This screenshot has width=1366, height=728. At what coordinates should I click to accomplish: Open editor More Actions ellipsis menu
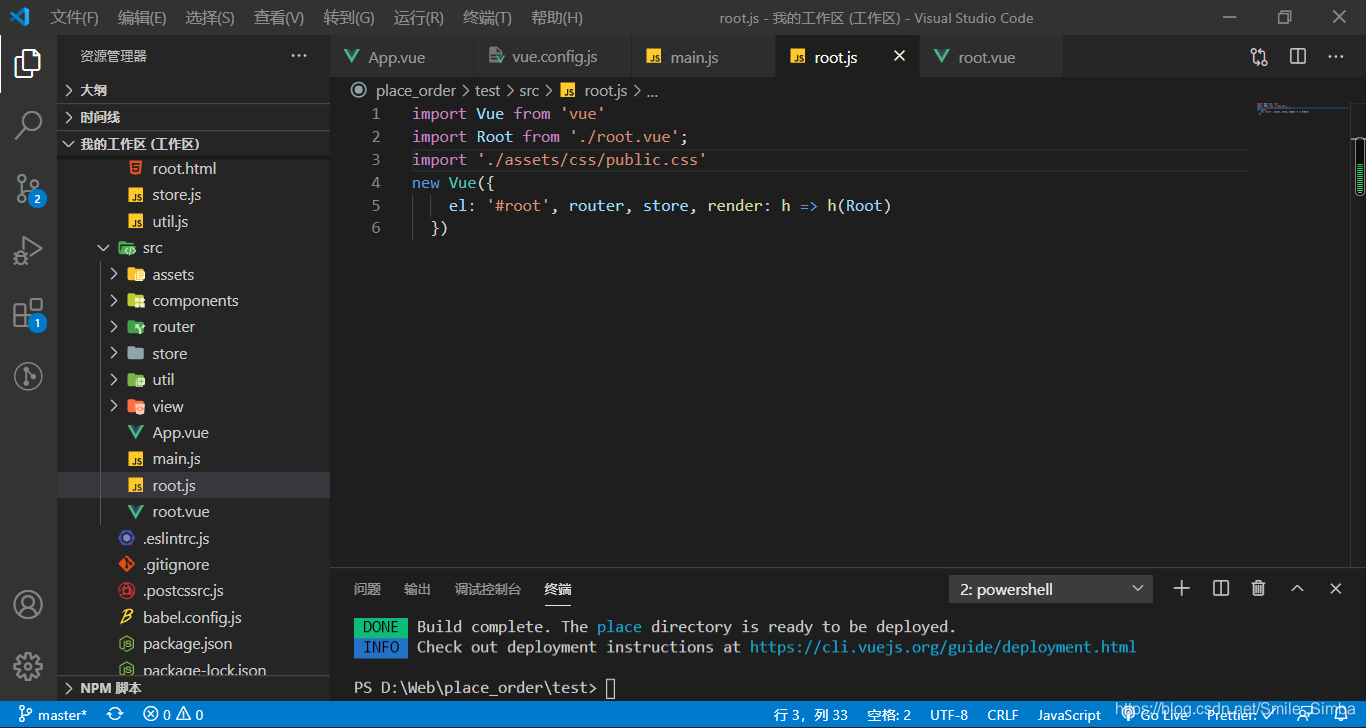pyautogui.click(x=1336, y=57)
